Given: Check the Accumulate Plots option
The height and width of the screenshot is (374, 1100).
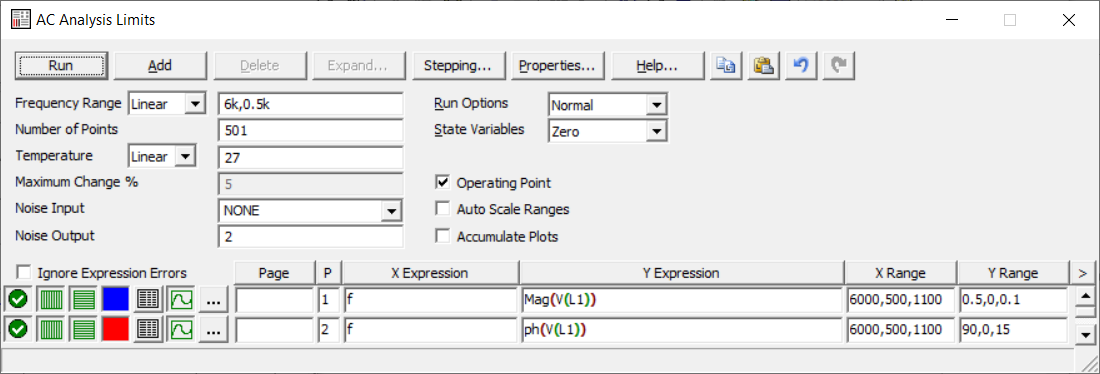Looking at the screenshot, I should click(442, 236).
